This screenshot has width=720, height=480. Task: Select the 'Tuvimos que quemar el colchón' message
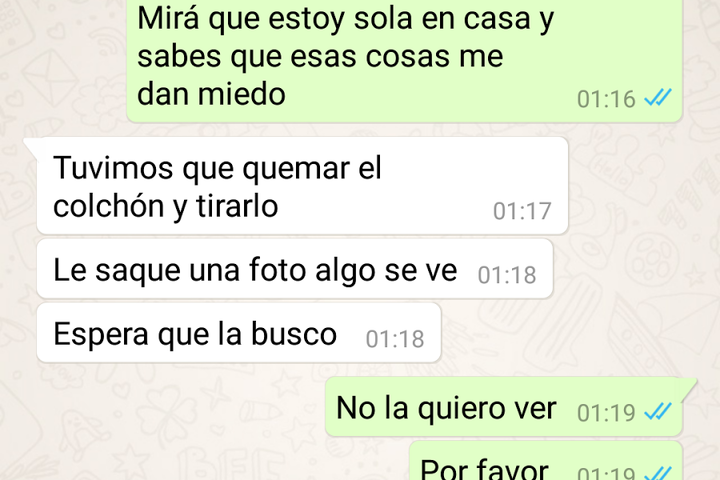point(302,186)
